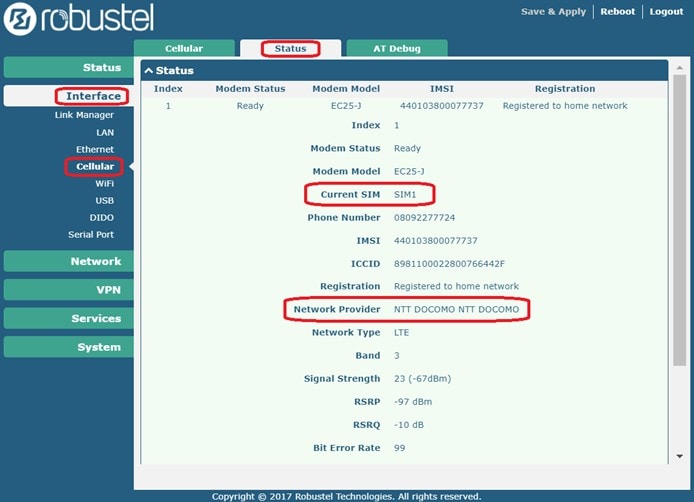Click the Band value 3

[x=397, y=355]
